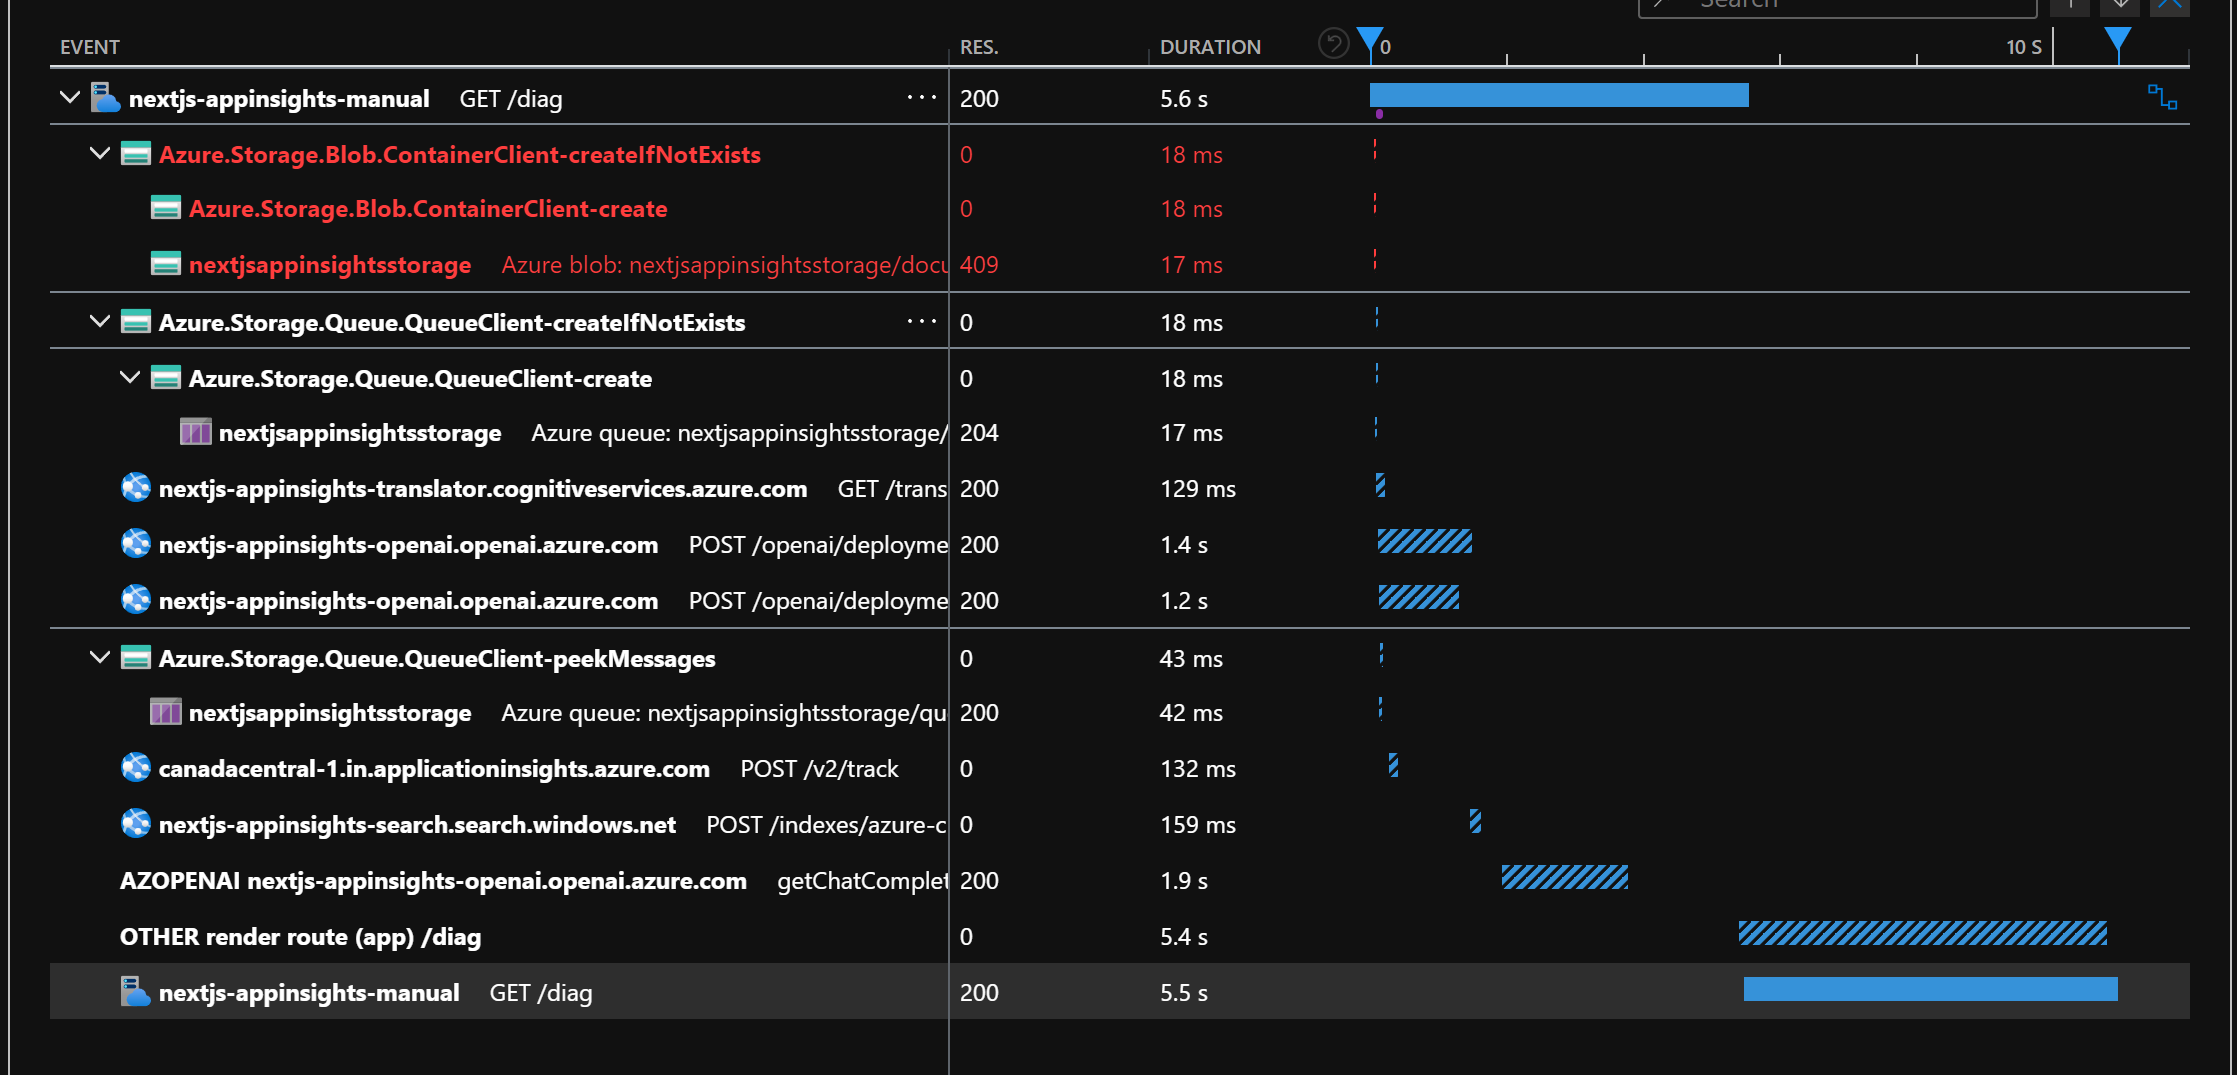Click globe icon of canadacentral-1 applicationinsights row
The width and height of the screenshot is (2237, 1075).
click(136, 768)
